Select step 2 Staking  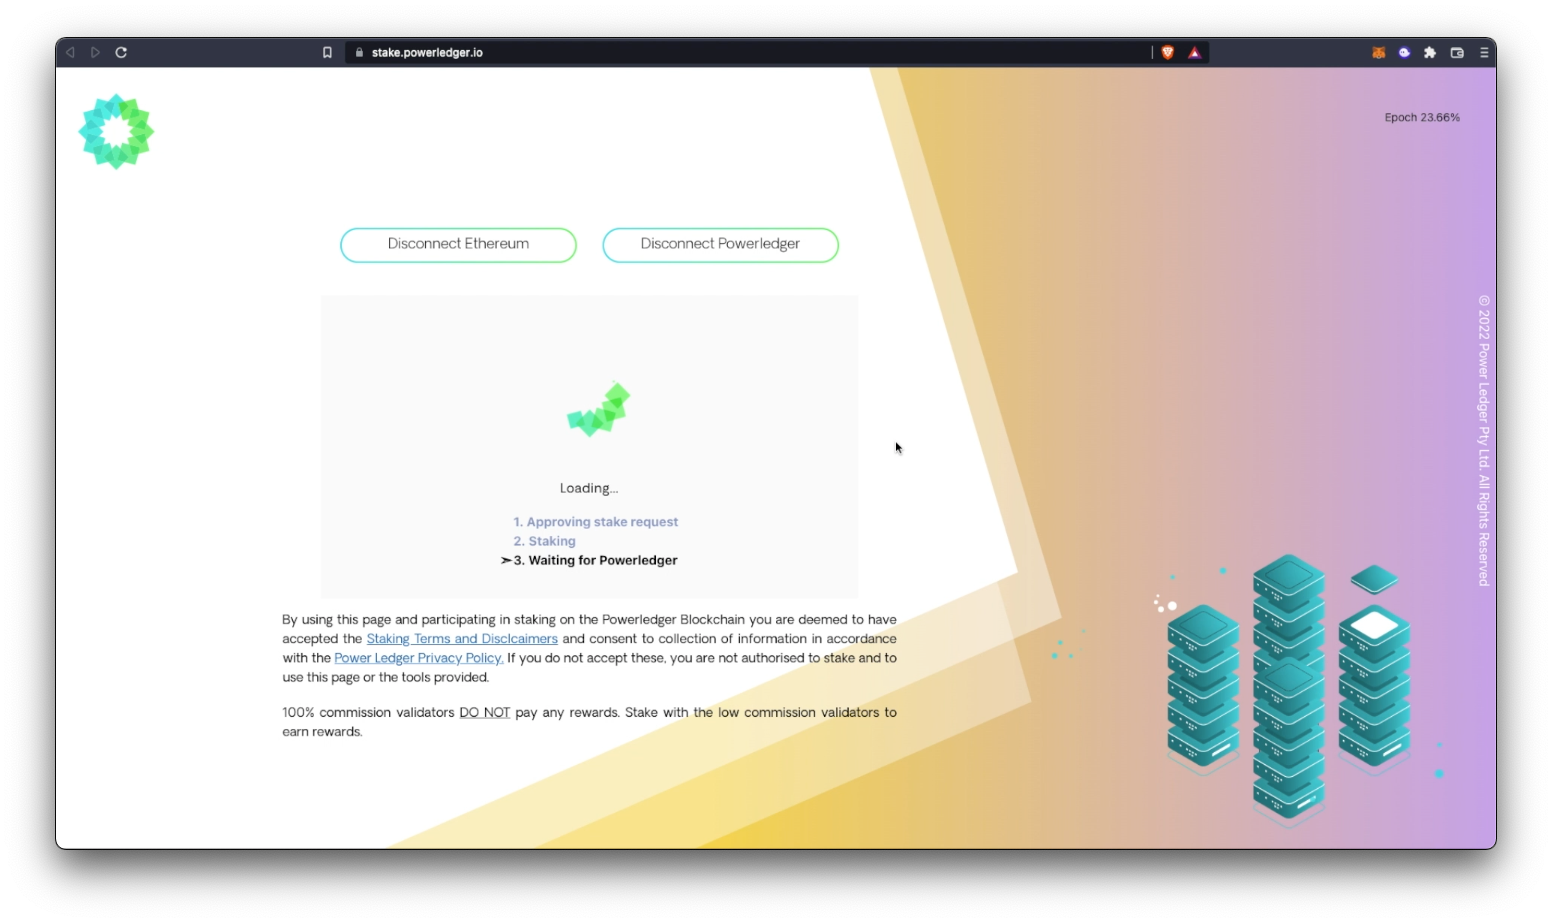point(544,541)
